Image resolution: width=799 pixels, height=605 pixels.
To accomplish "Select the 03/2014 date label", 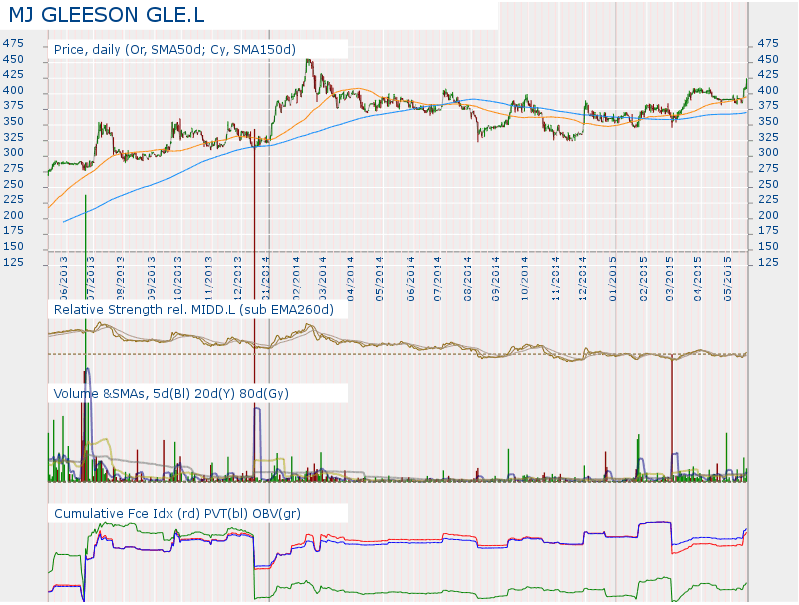I will tap(323, 279).
